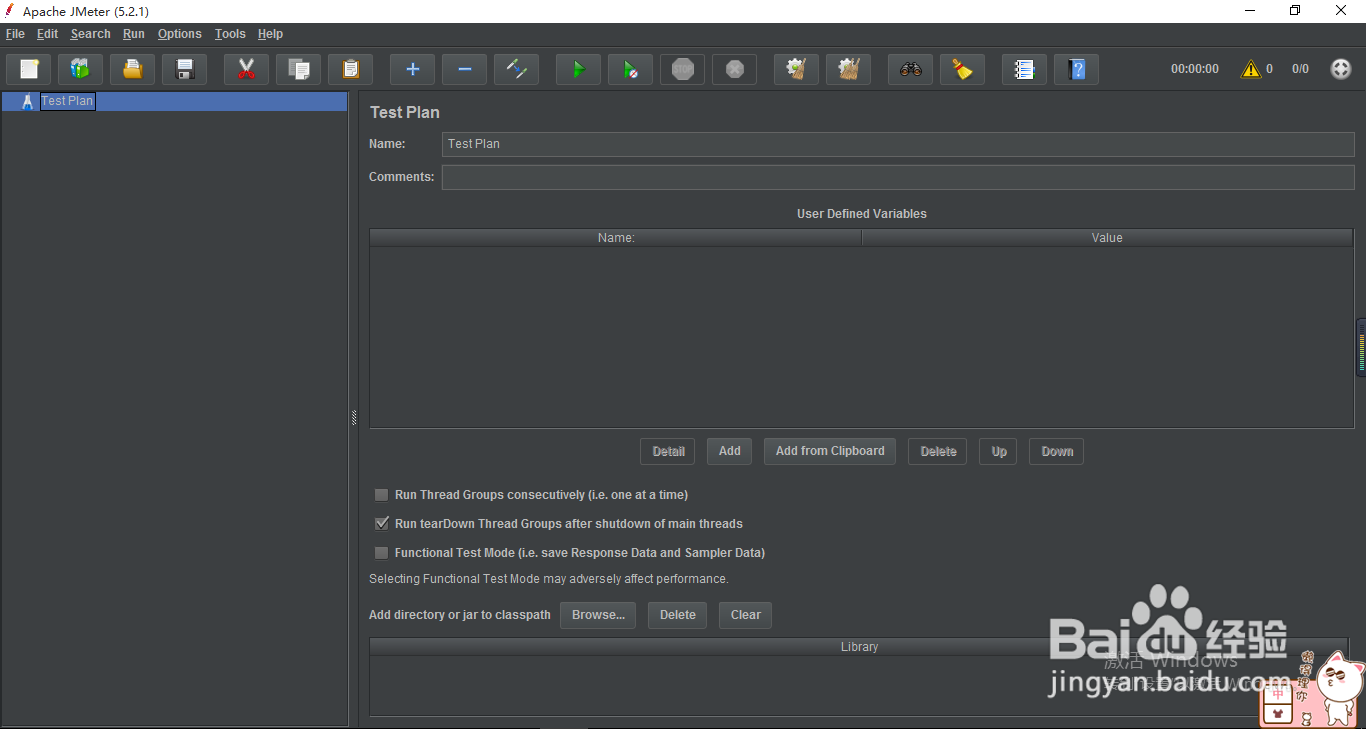Click the Stop test toolbar icon
This screenshot has height=729, width=1366.
pyautogui.click(x=683, y=69)
